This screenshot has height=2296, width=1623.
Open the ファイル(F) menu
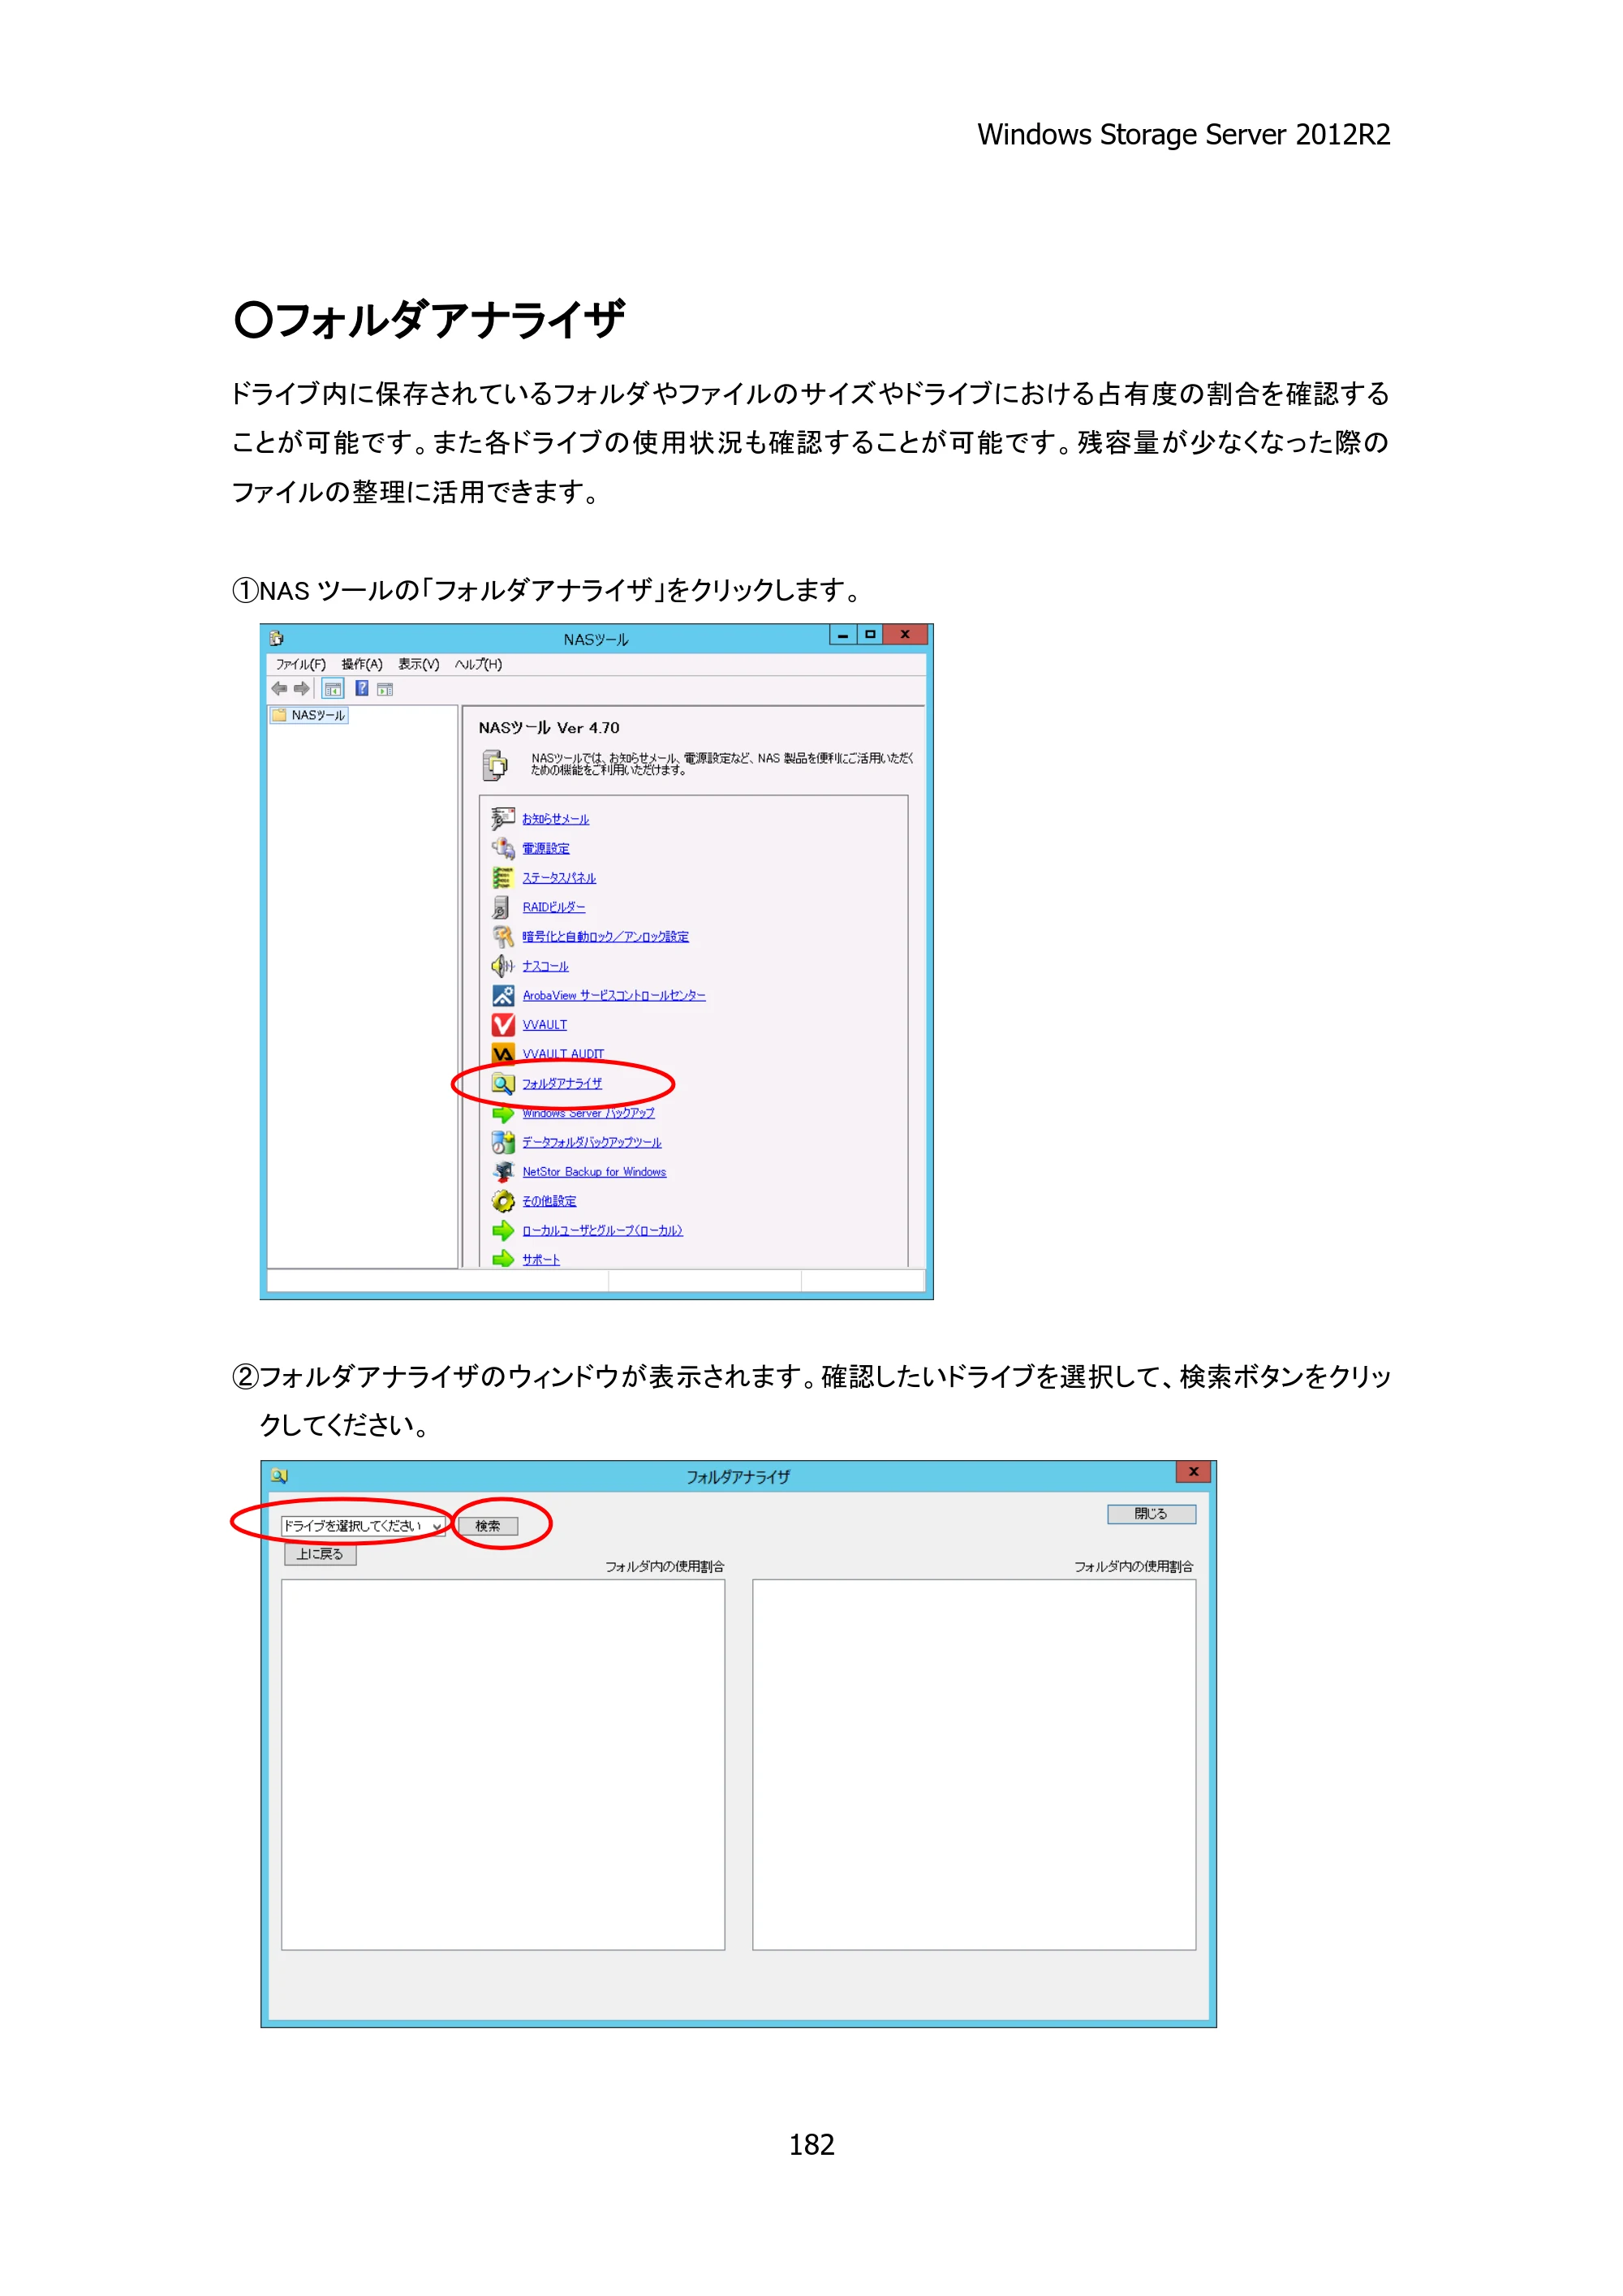[300, 664]
